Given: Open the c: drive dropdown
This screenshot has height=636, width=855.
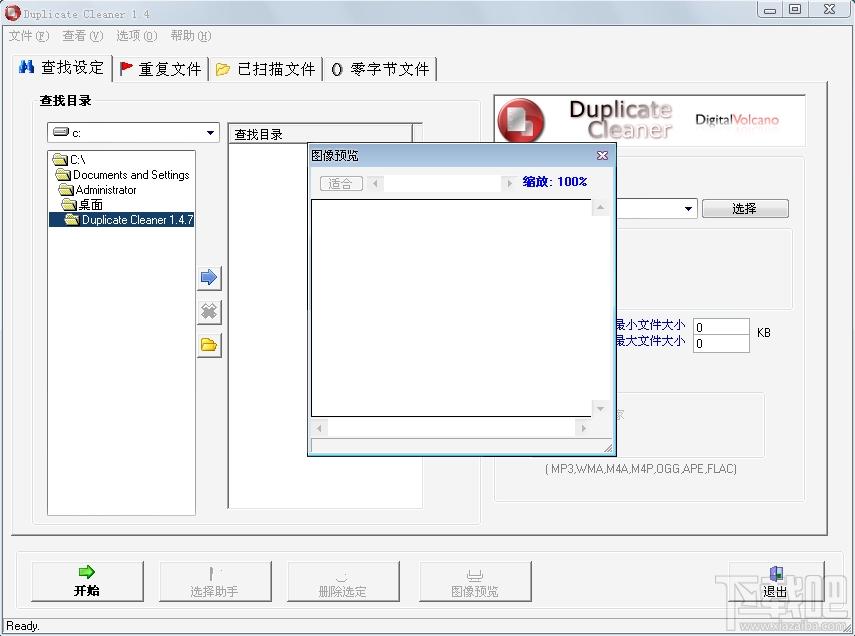Looking at the screenshot, I should click(210, 133).
